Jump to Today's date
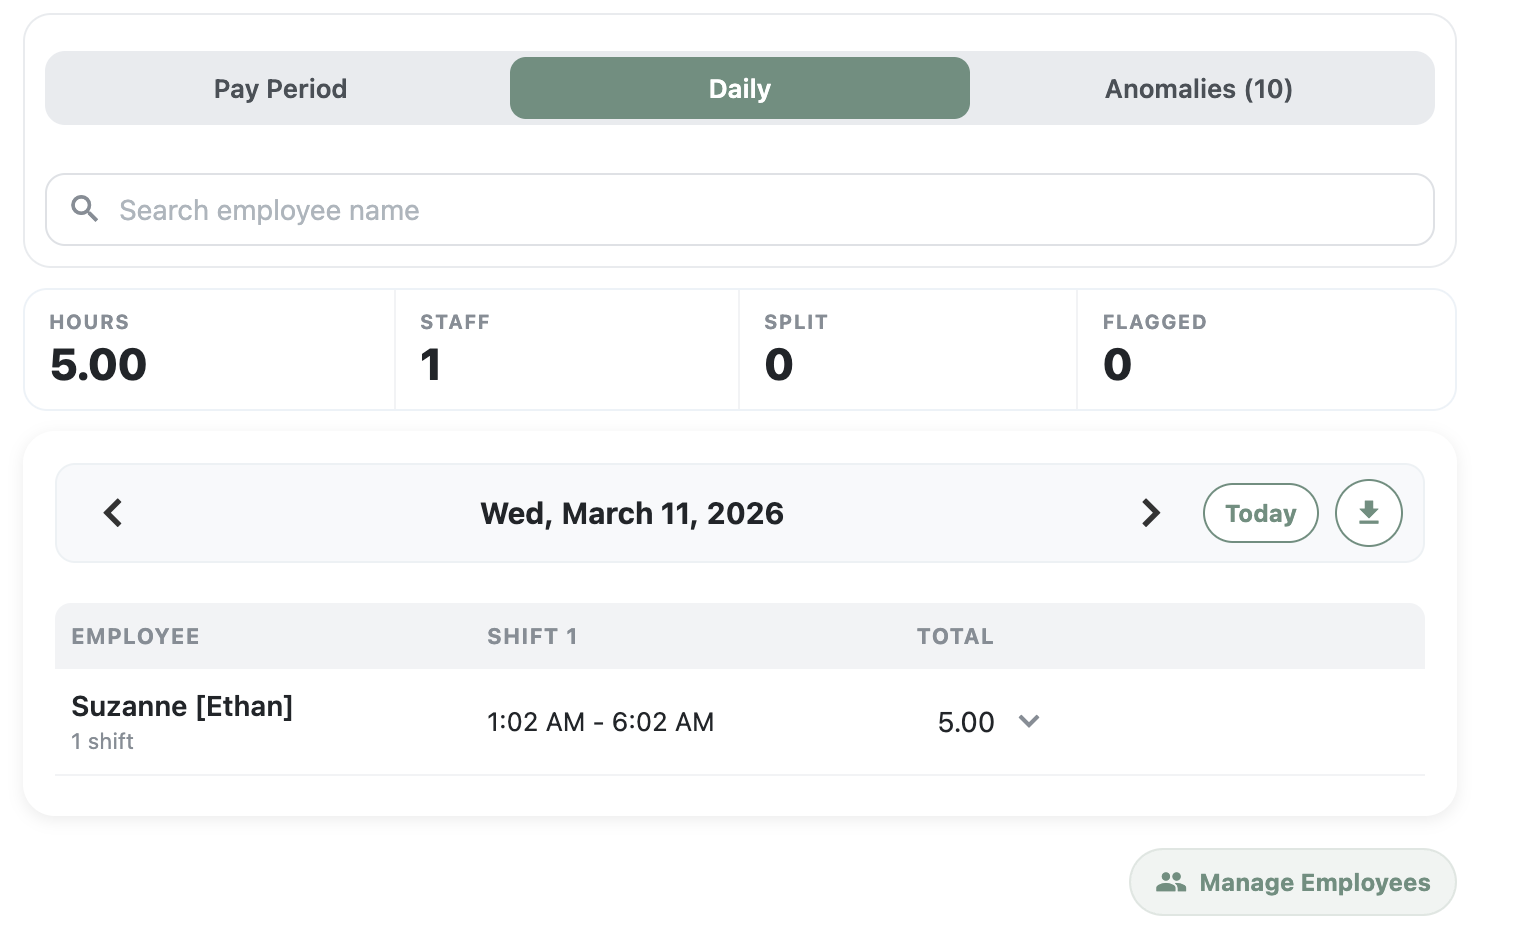 click(1260, 513)
